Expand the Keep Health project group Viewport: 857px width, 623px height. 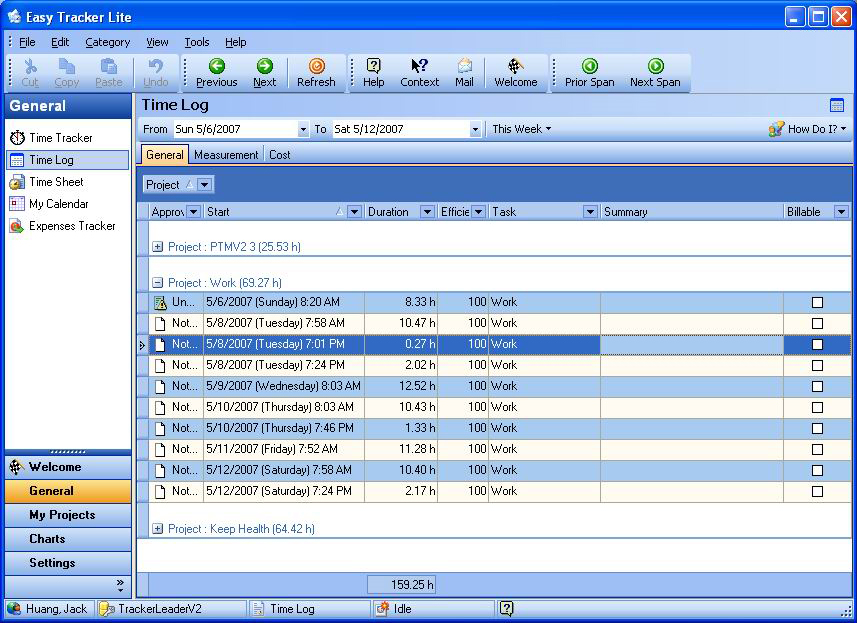tap(157, 529)
